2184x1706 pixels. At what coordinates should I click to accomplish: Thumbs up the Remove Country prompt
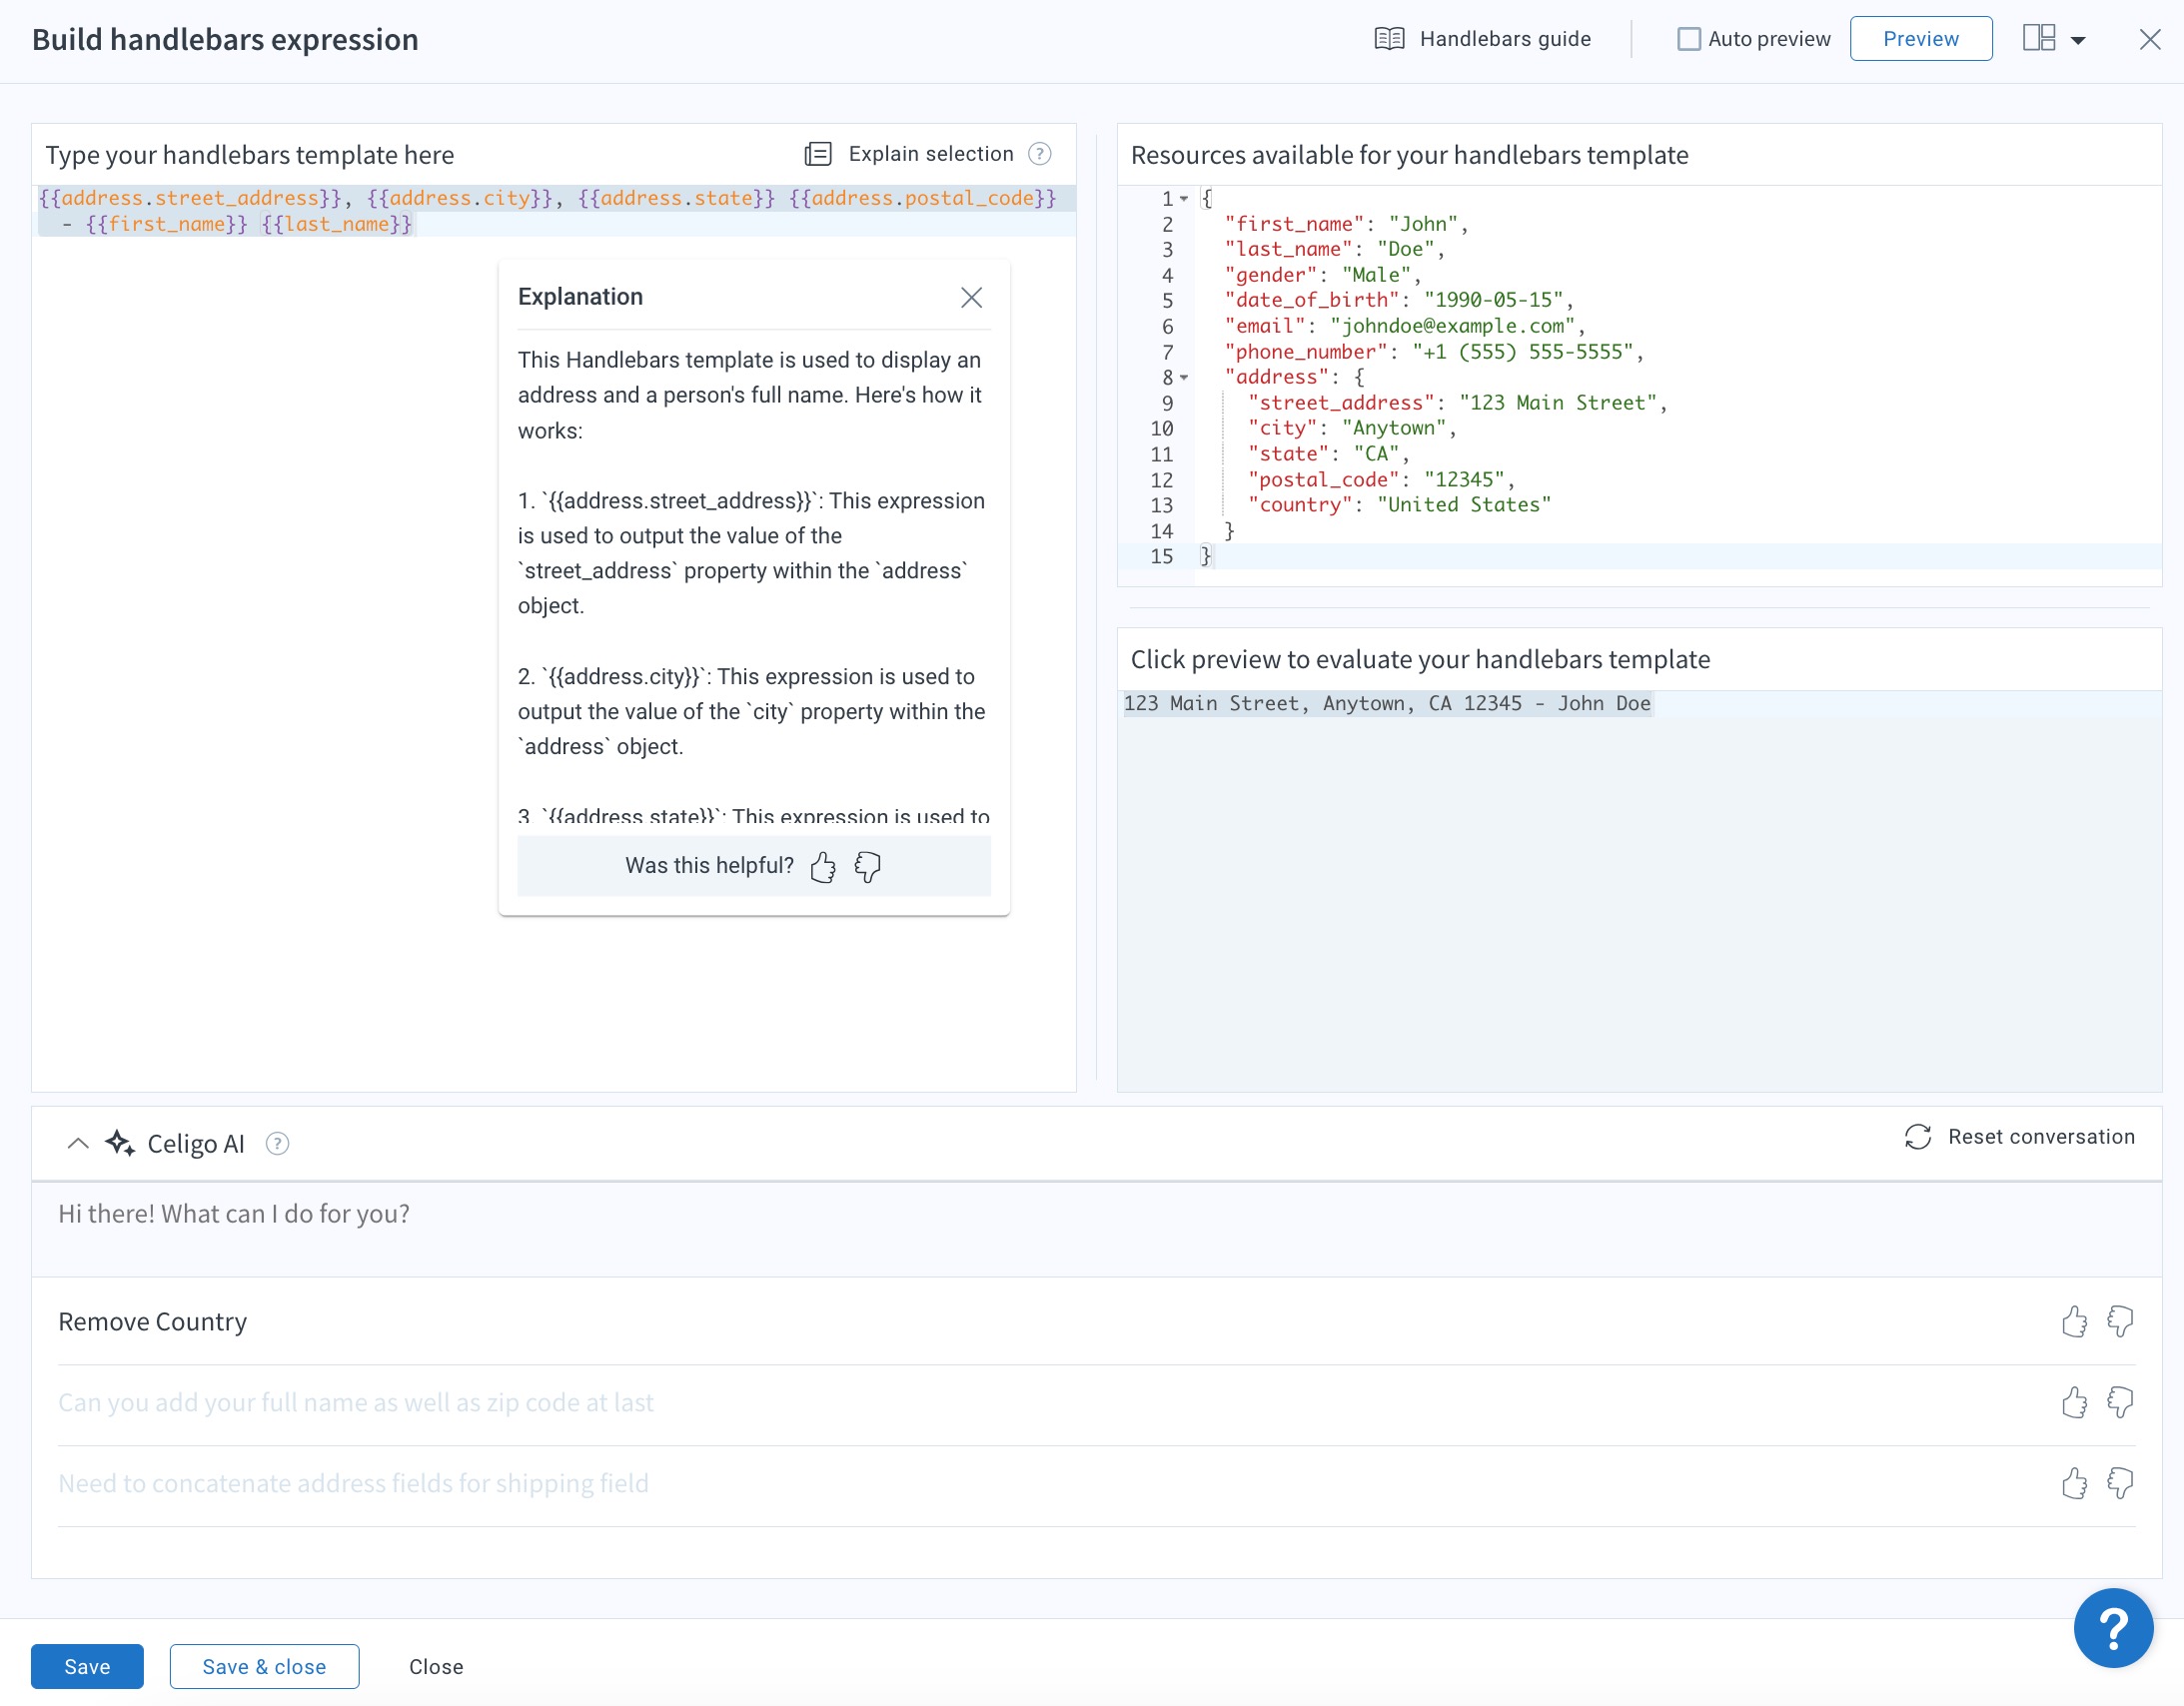coord(2074,1322)
